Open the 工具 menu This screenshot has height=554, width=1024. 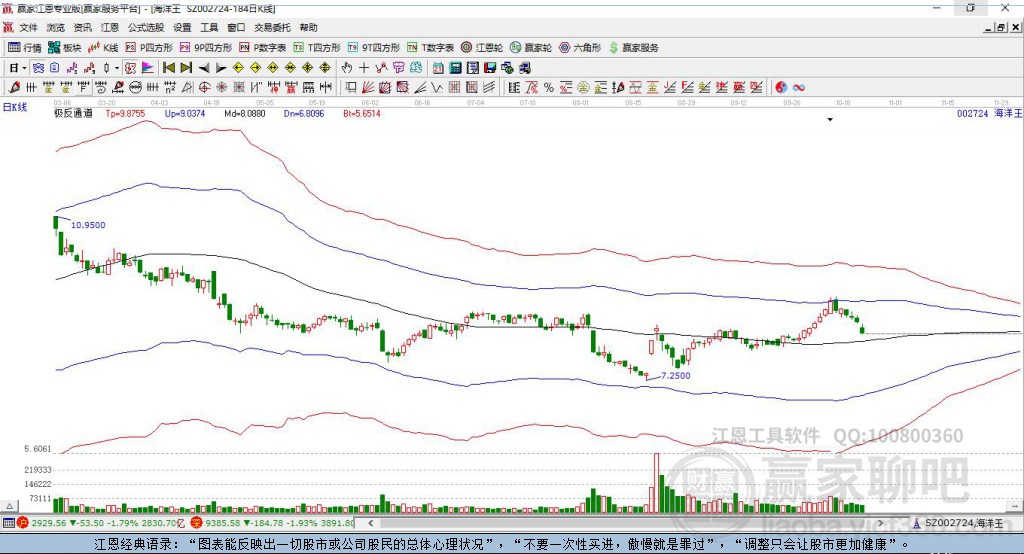tap(209, 27)
